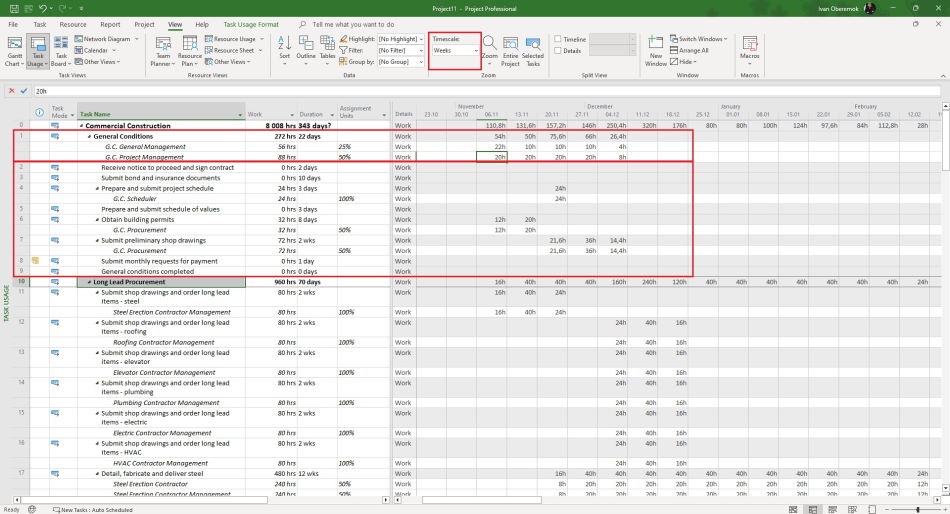Open the Help tab
This screenshot has height=514, width=950.
tap(202, 24)
